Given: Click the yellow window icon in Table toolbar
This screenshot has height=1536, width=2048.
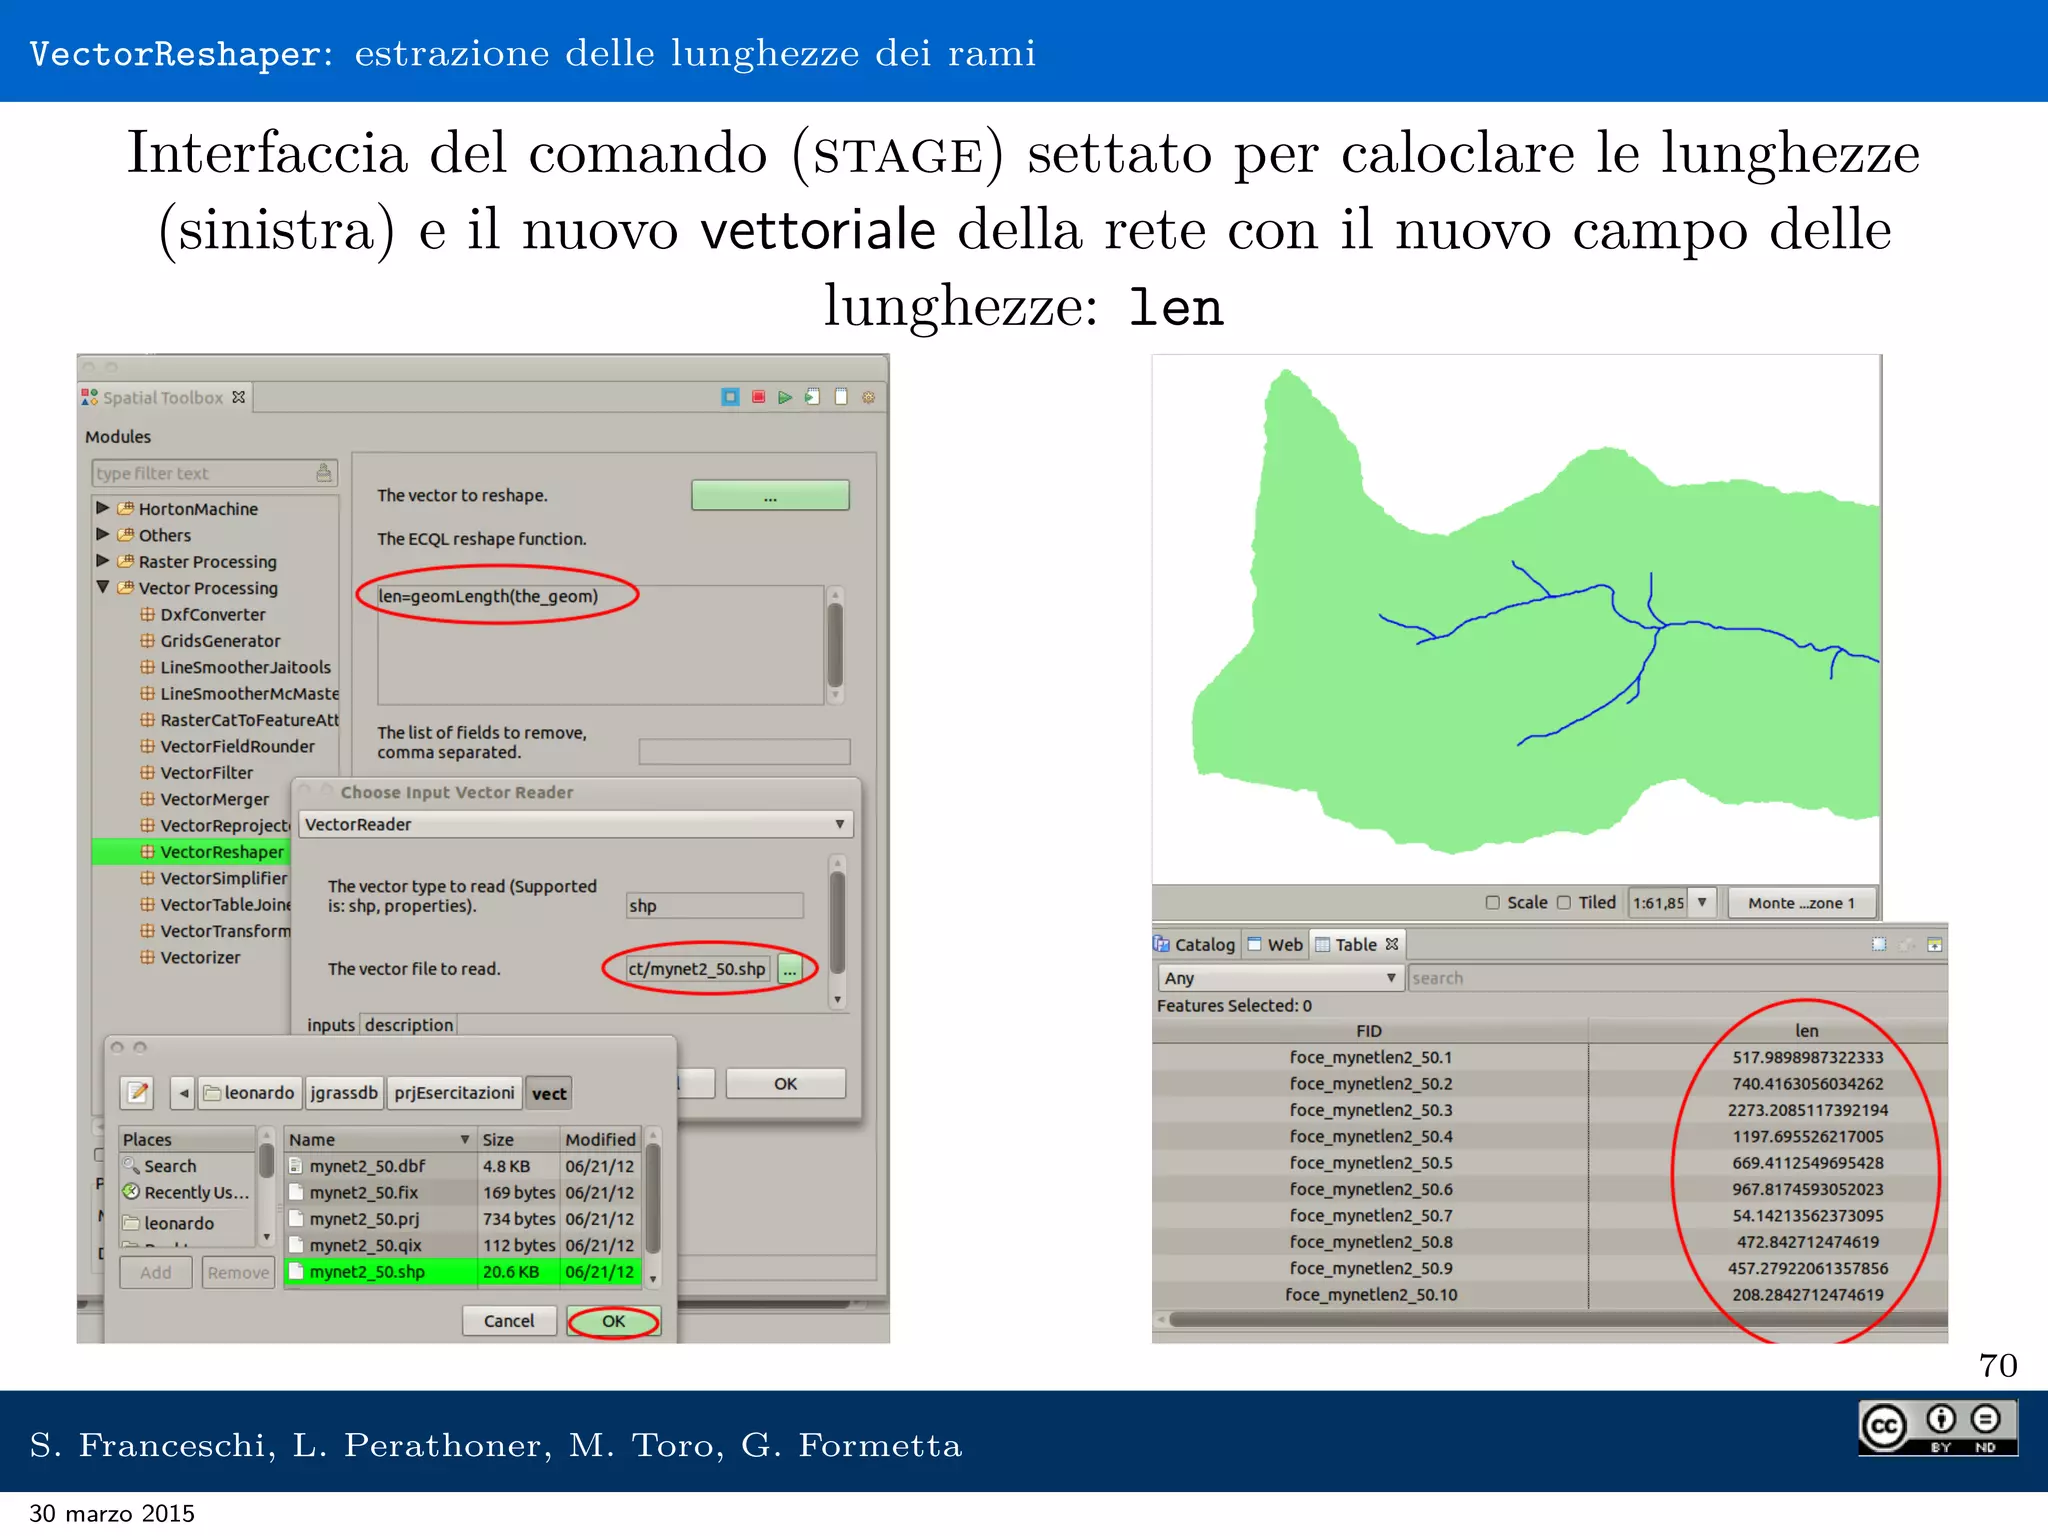Looking at the screenshot, I should [1935, 944].
